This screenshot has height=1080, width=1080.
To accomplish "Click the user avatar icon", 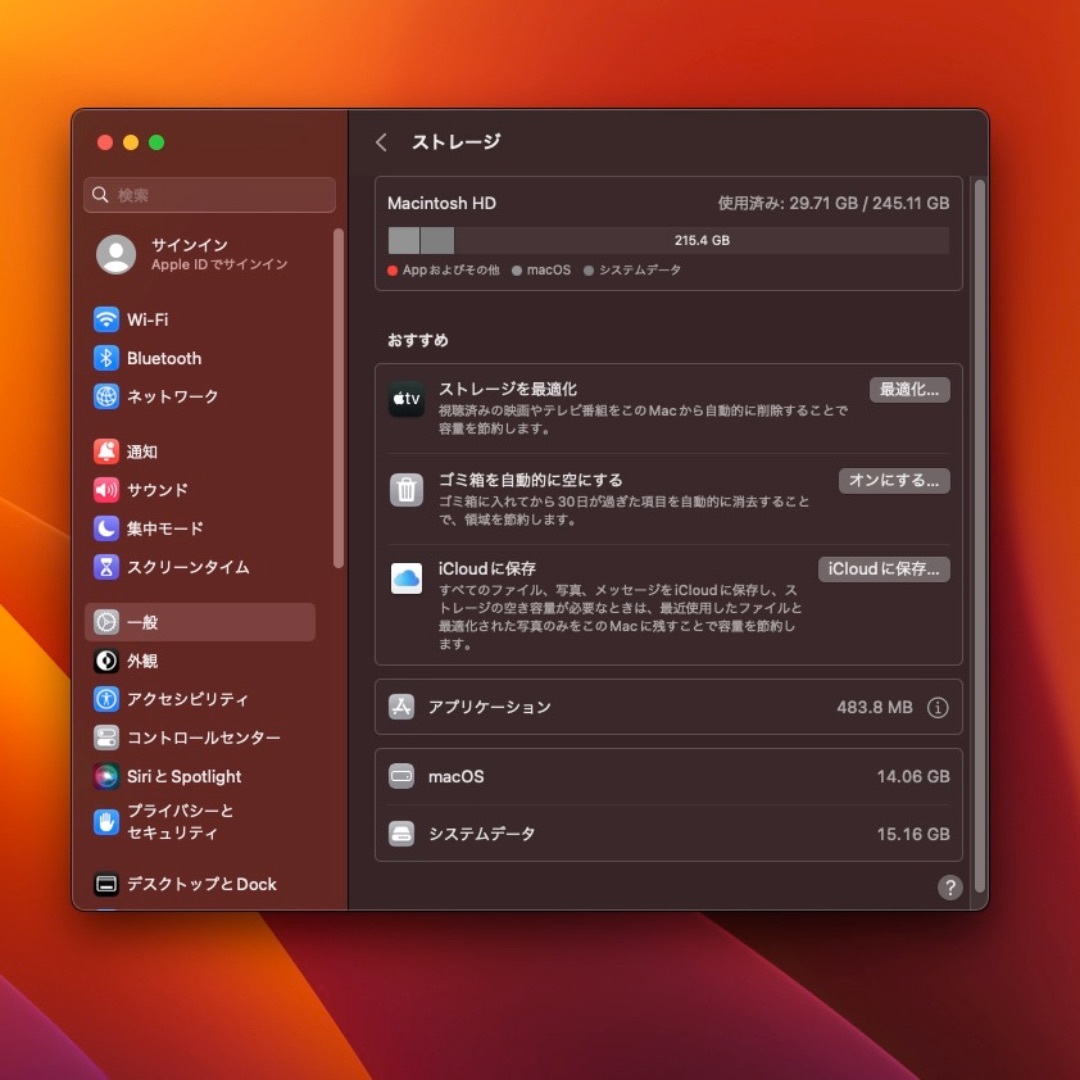I will [x=116, y=255].
